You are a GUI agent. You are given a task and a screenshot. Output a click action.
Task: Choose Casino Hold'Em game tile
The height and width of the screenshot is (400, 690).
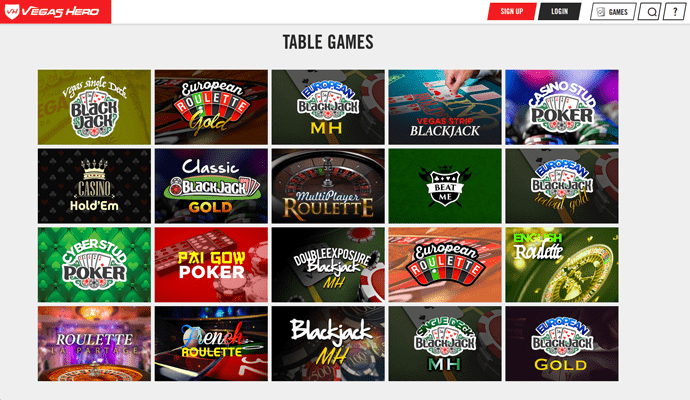[x=94, y=186]
